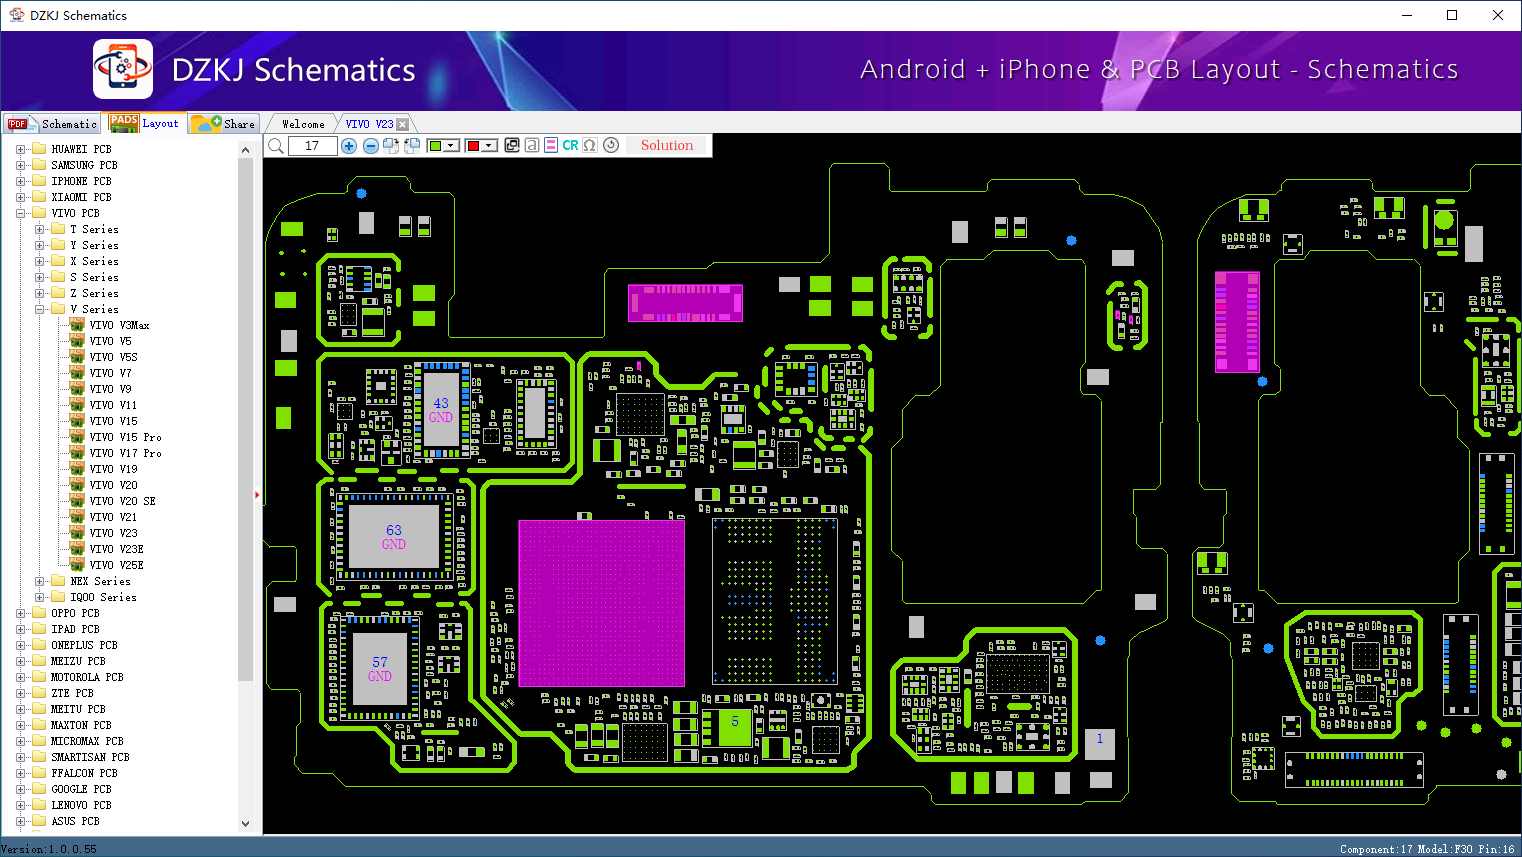Click the zoom in plus icon
The width and height of the screenshot is (1522, 857).
pos(349,146)
